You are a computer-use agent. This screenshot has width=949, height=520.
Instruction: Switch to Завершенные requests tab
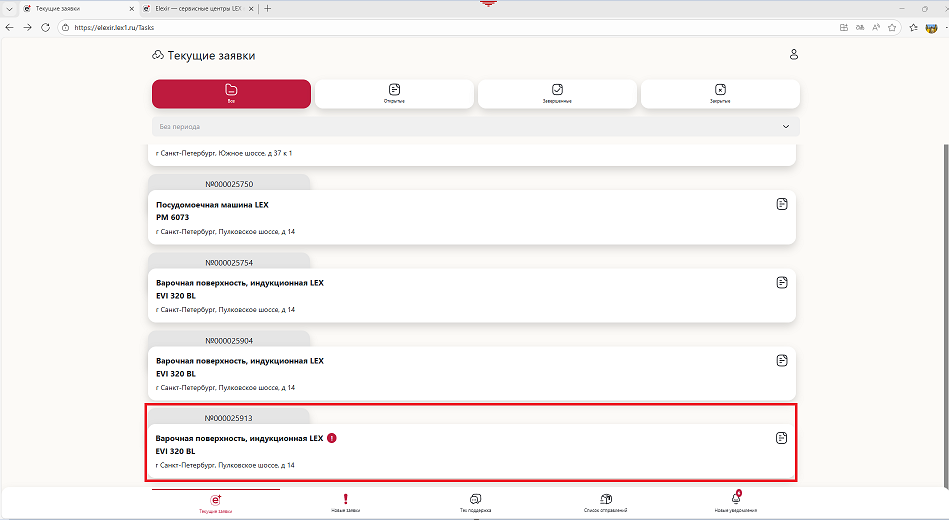557,93
